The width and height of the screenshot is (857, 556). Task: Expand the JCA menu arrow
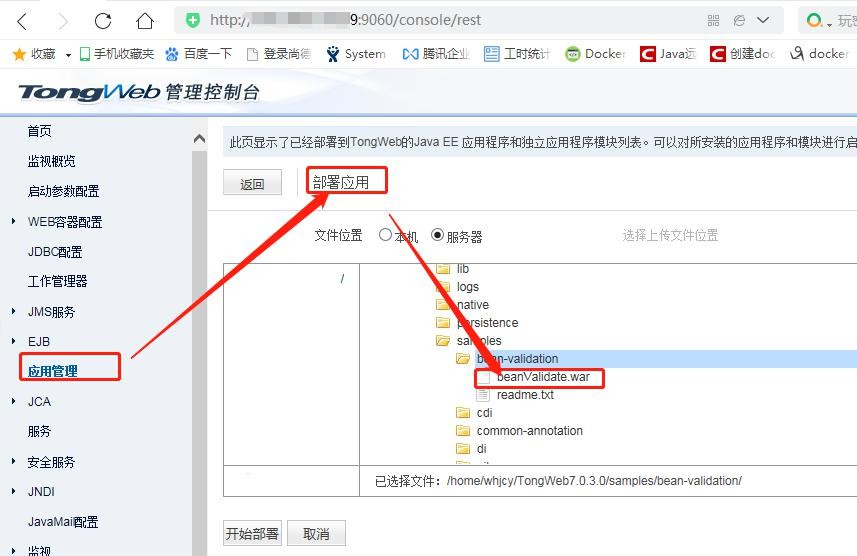pyautogui.click(x=14, y=401)
